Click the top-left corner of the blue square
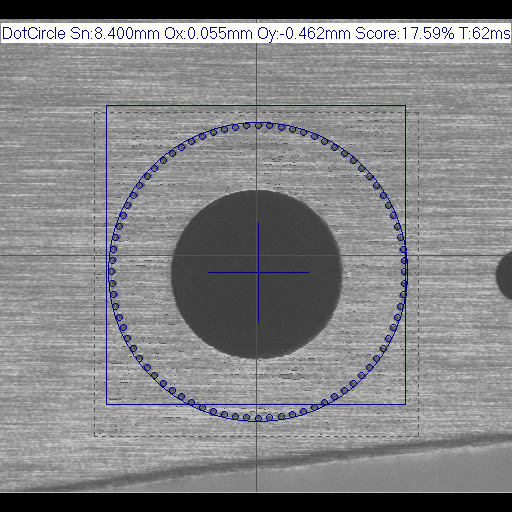The image size is (512, 512). tap(107, 106)
